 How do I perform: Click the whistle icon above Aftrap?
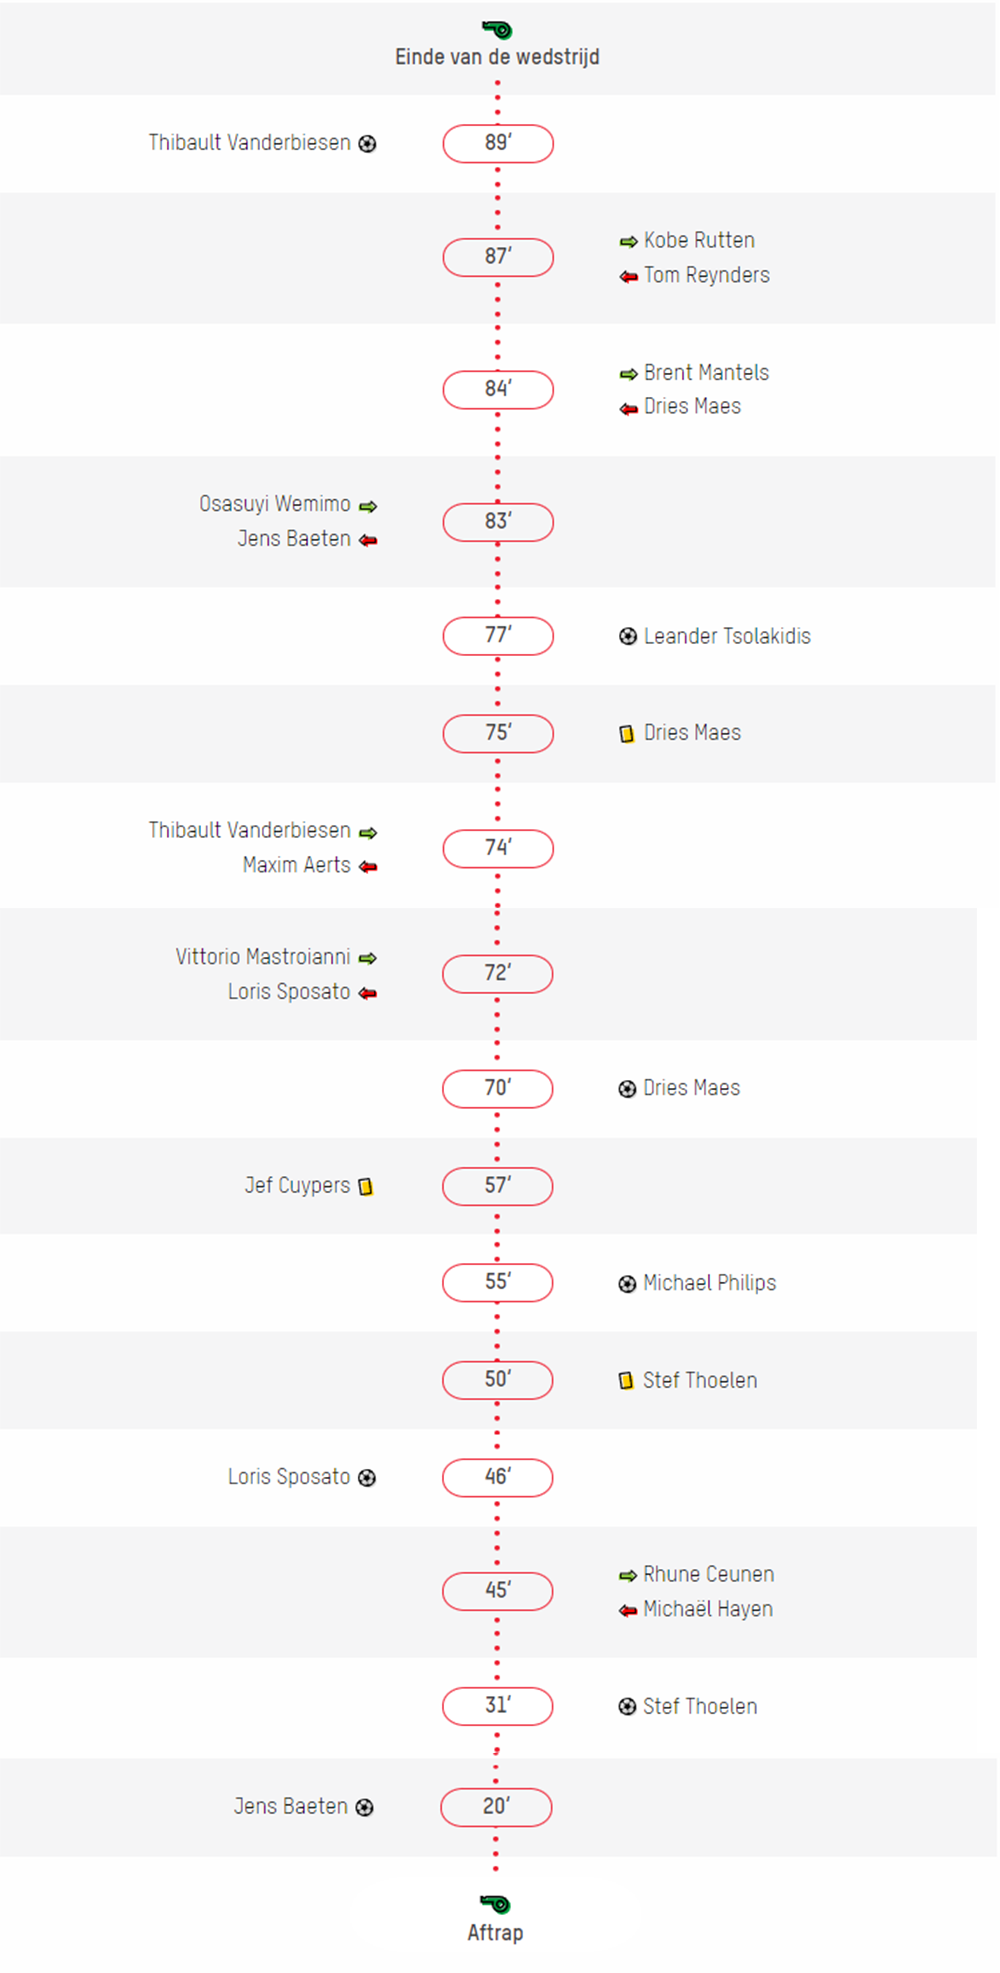[495, 1904]
